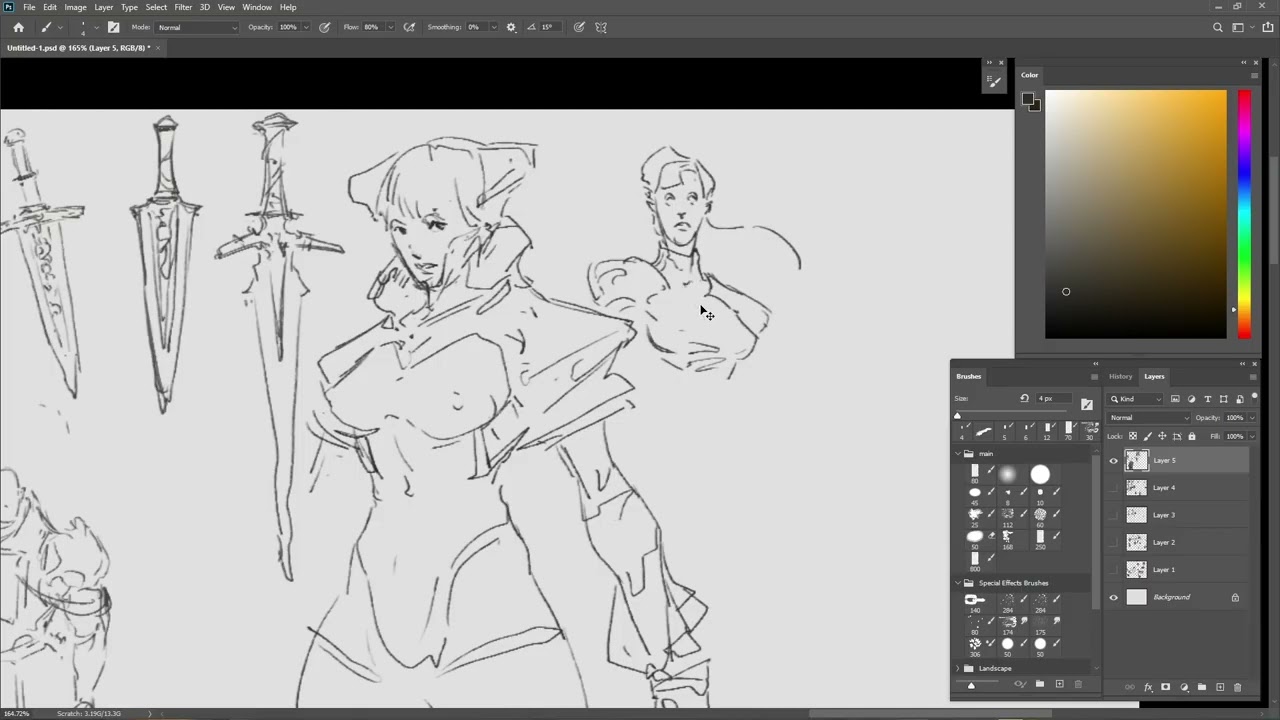Hide Layer 5 visibility eye
1280x720 pixels.
[1114, 461]
